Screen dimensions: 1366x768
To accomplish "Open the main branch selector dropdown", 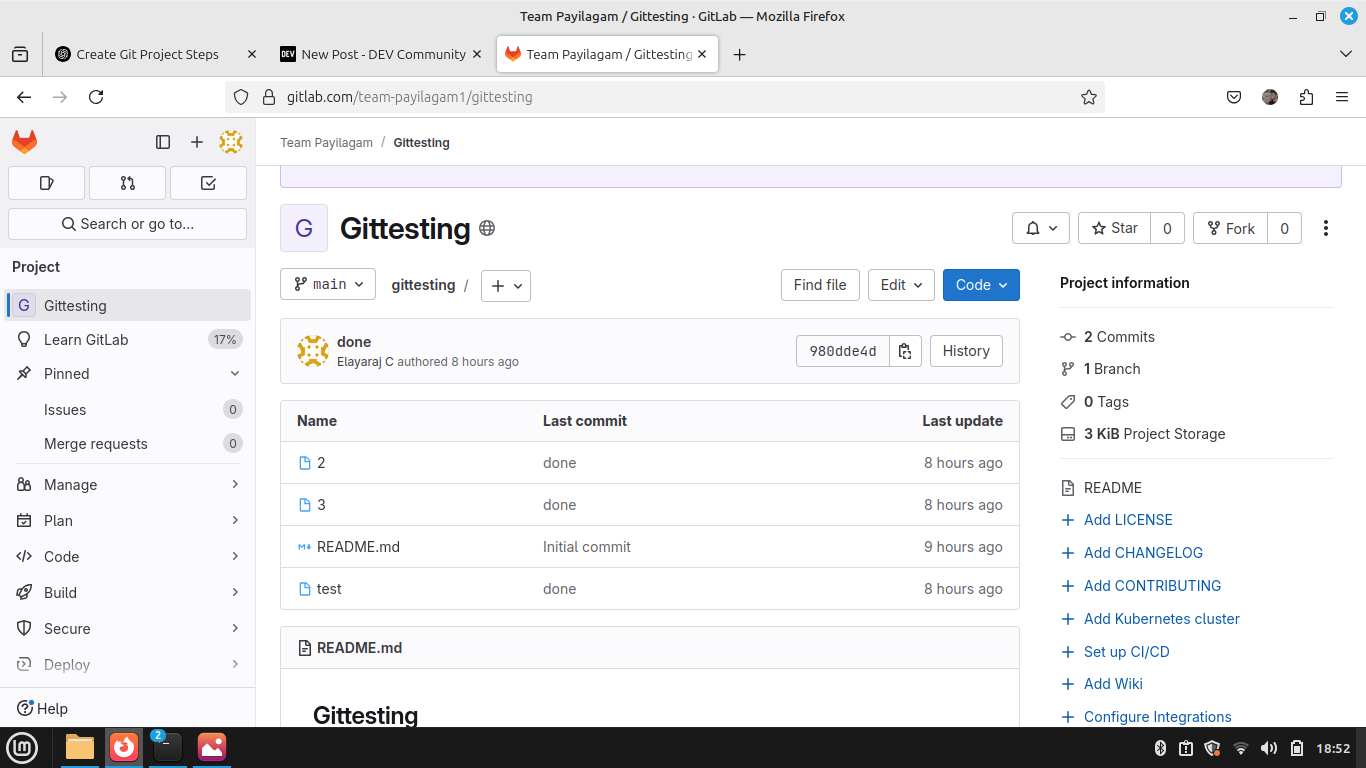I will click(x=328, y=284).
